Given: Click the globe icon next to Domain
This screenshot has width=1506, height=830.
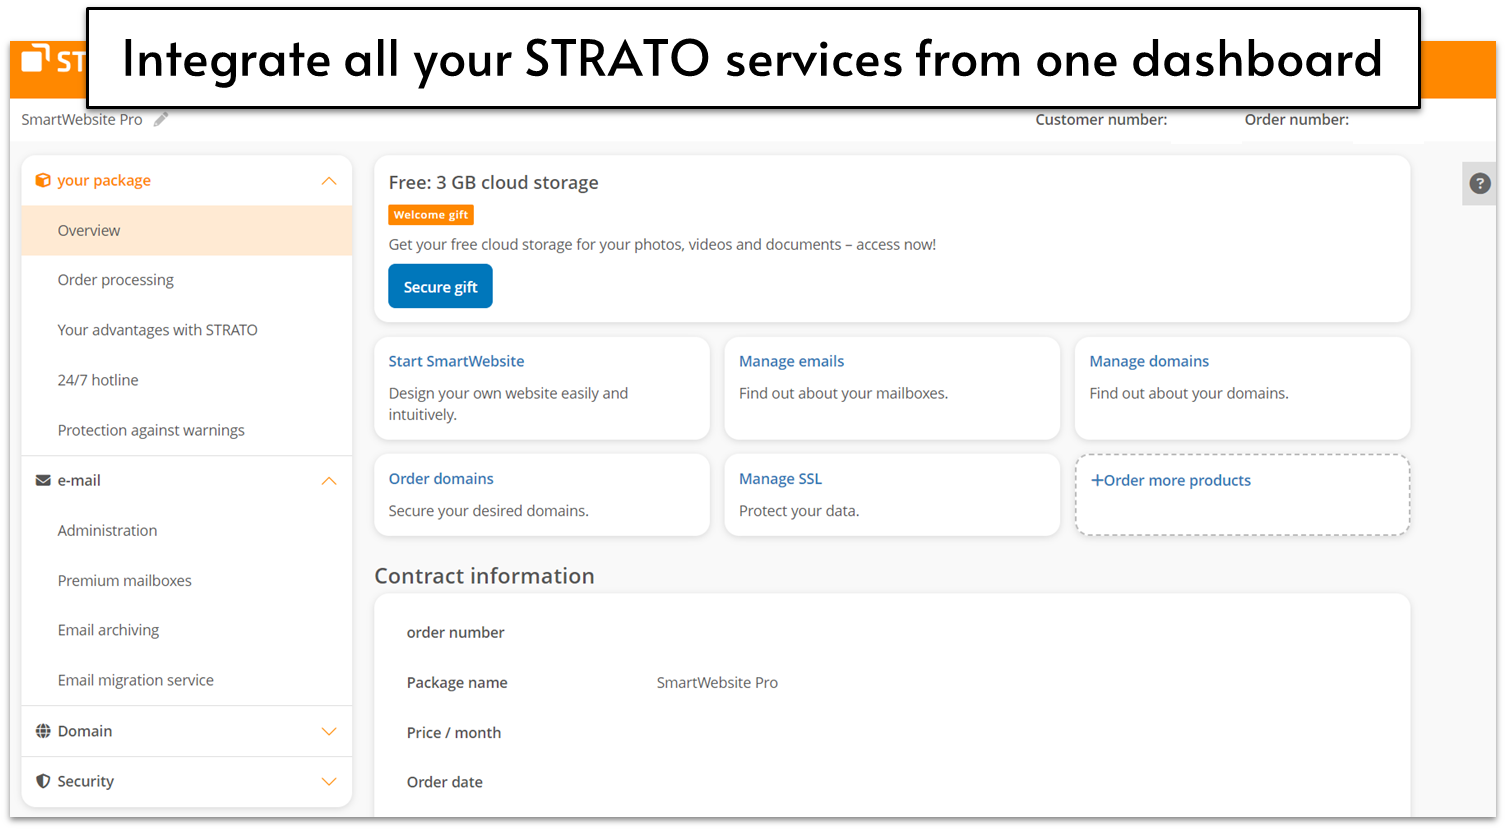Looking at the screenshot, I should coord(43,731).
